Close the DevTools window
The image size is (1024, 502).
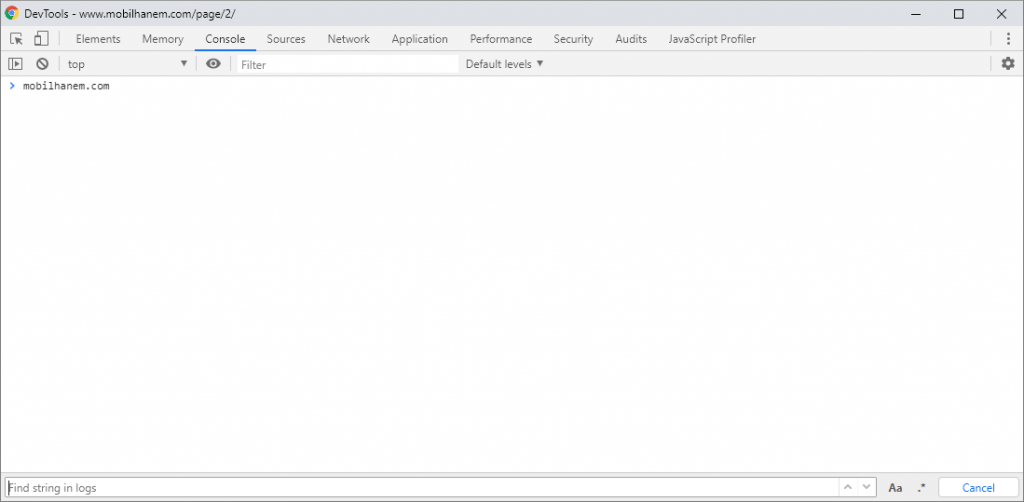point(1001,14)
